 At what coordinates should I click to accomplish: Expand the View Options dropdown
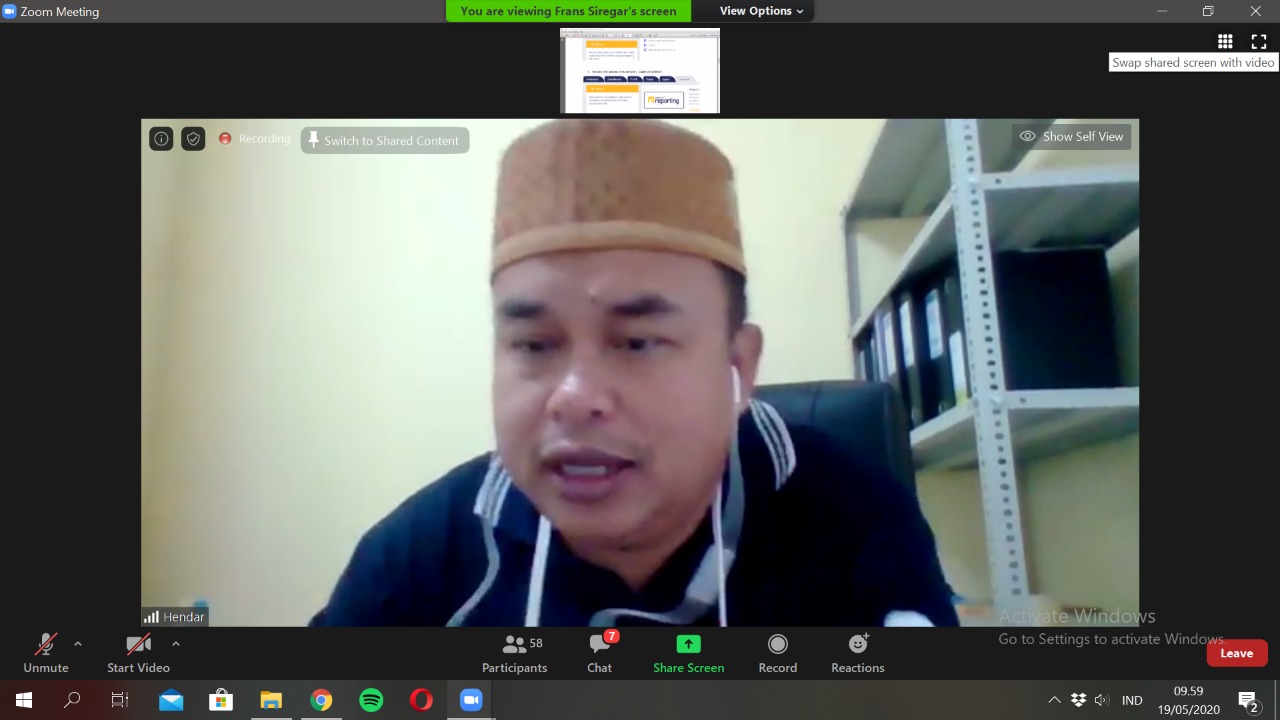tap(761, 11)
